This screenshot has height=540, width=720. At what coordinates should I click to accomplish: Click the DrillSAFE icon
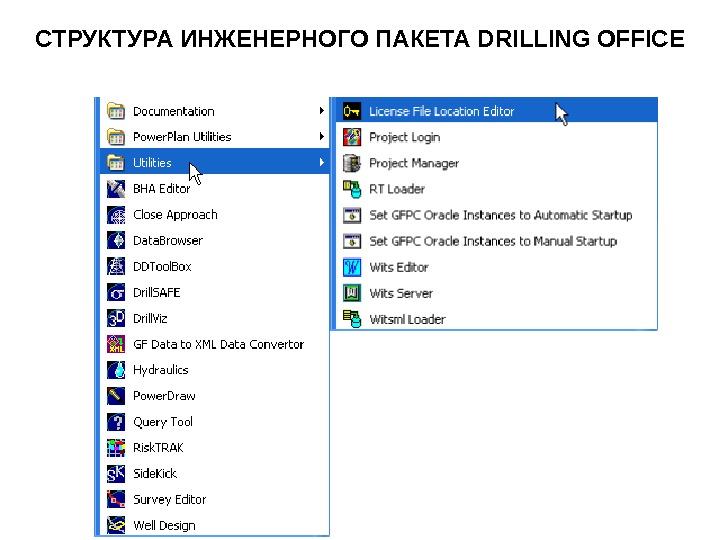coord(116,292)
